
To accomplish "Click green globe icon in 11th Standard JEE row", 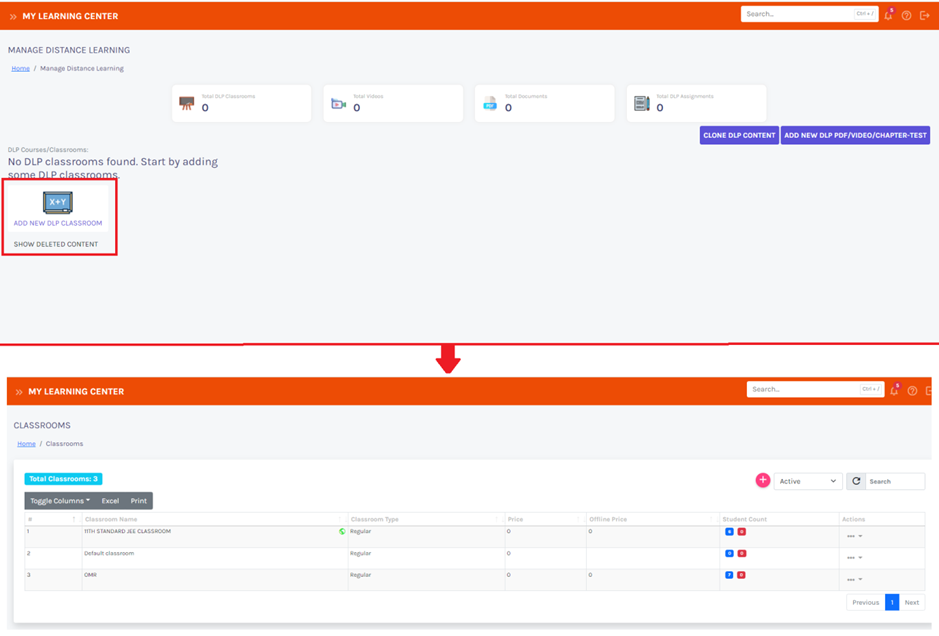I will (342, 532).
